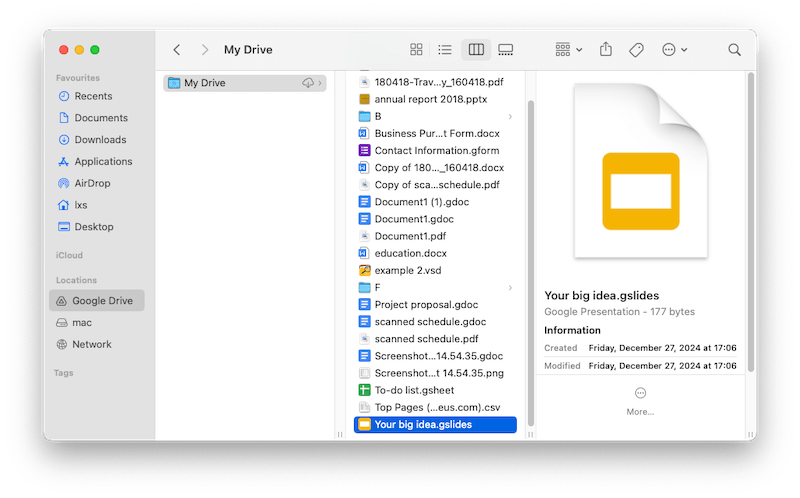Switch to column view
The image size is (800, 498).
pos(476,49)
